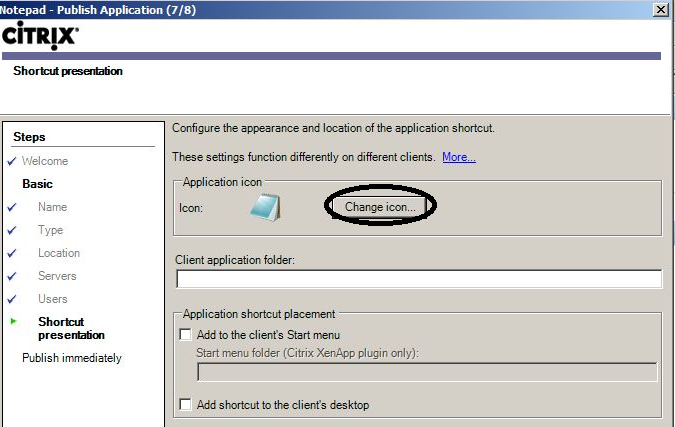Click the green arrow beside Shortcut presentation
The width and height of the screenshot is (675, 427).
[x=13, y=321]
